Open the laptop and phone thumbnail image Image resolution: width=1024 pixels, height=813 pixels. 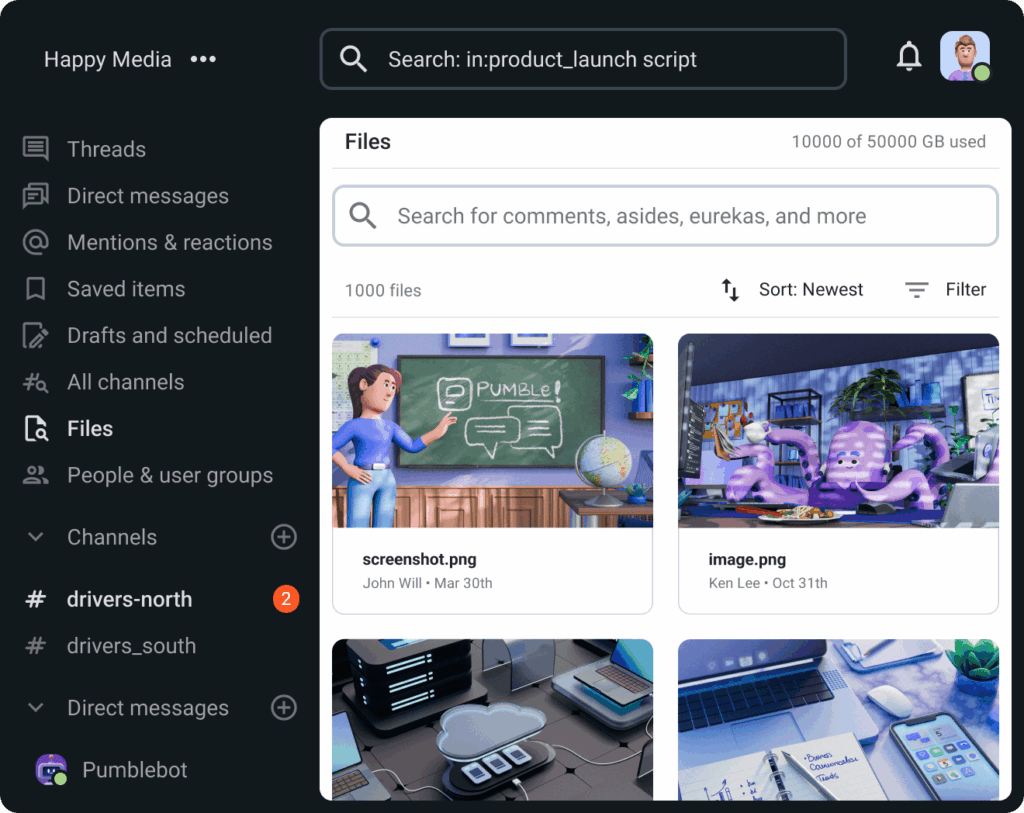tap(839, 720)
